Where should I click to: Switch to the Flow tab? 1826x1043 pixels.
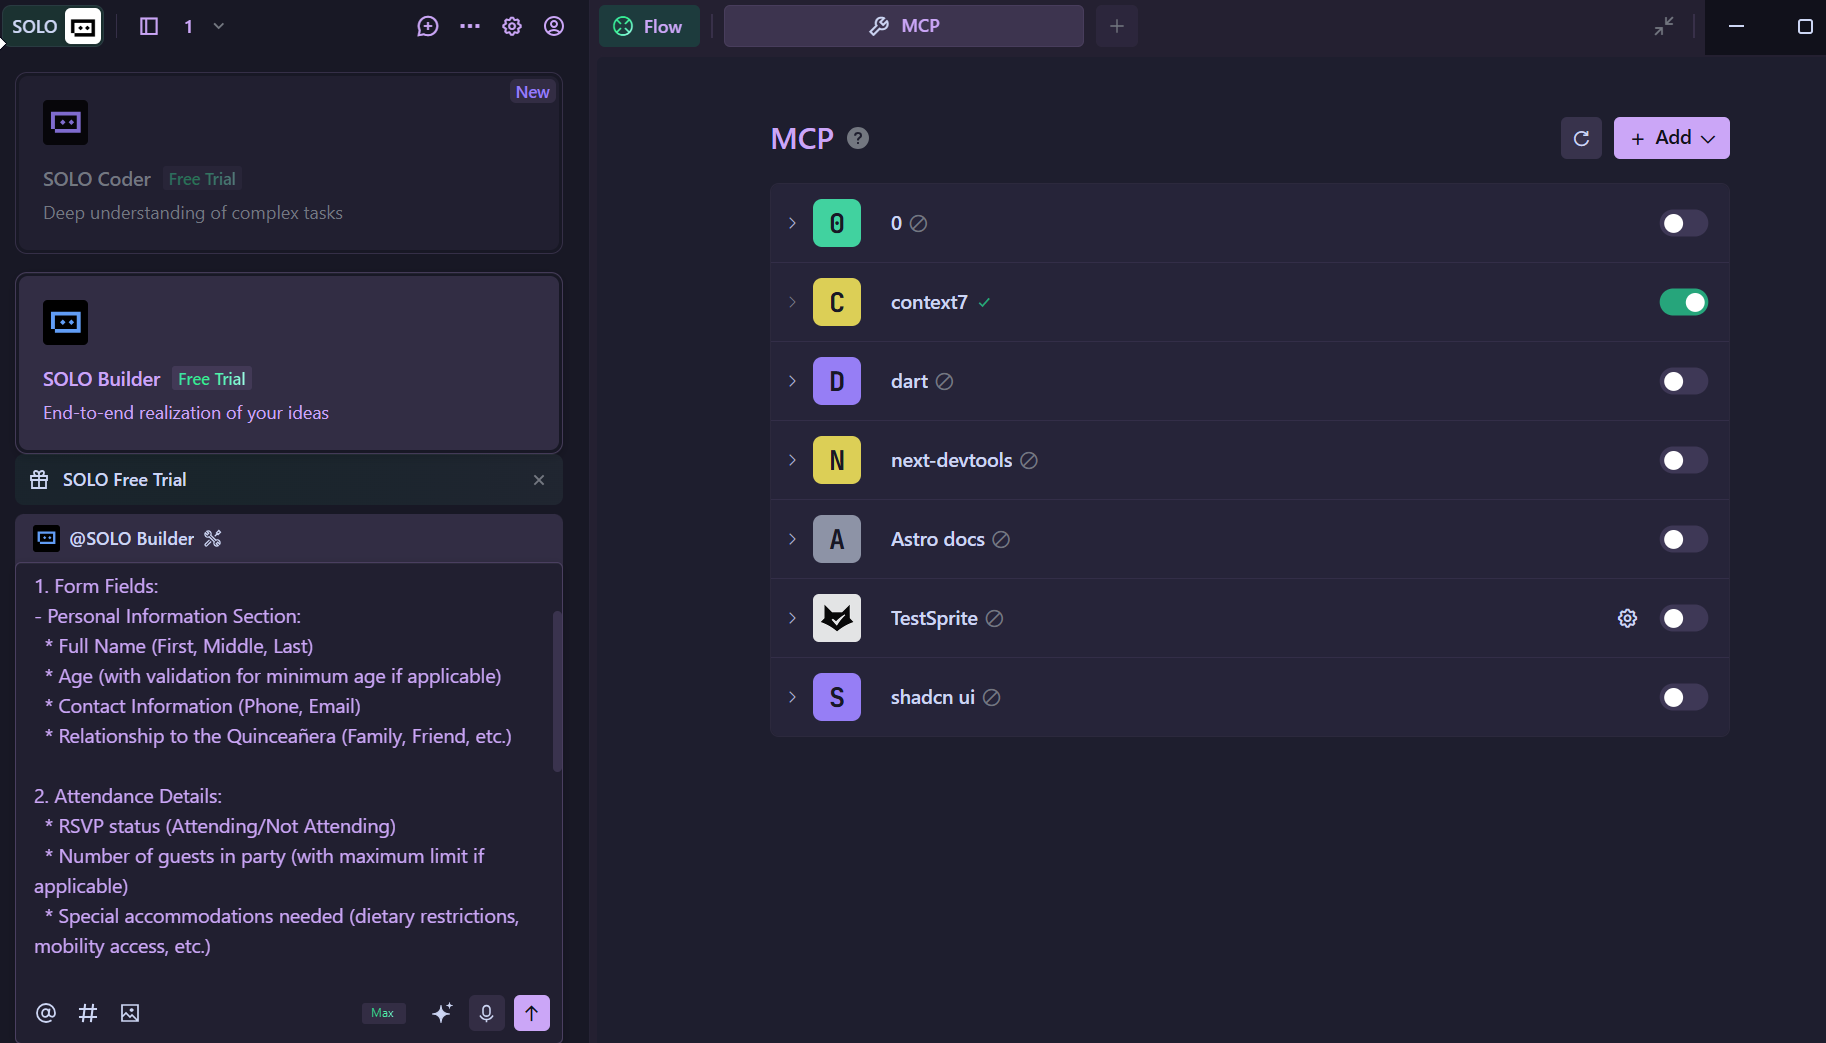coord(649,27)
